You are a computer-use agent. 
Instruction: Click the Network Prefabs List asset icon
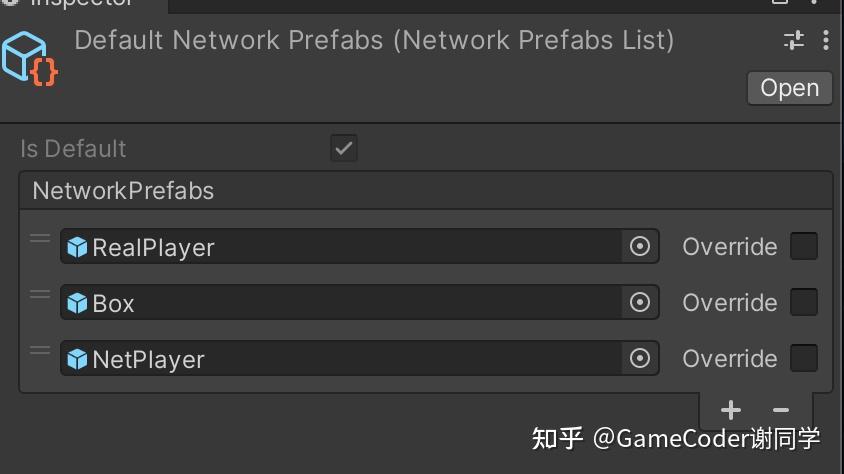click(29, 59)
